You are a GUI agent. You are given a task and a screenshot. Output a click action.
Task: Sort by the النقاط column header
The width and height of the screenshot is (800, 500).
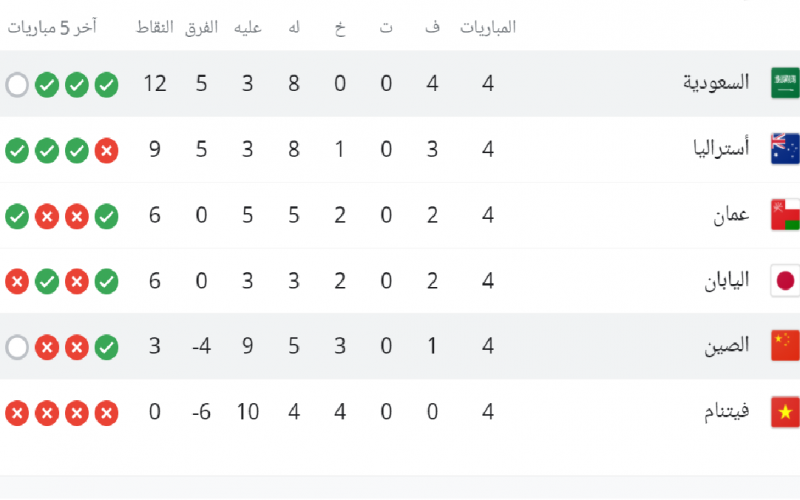point(155,27)
